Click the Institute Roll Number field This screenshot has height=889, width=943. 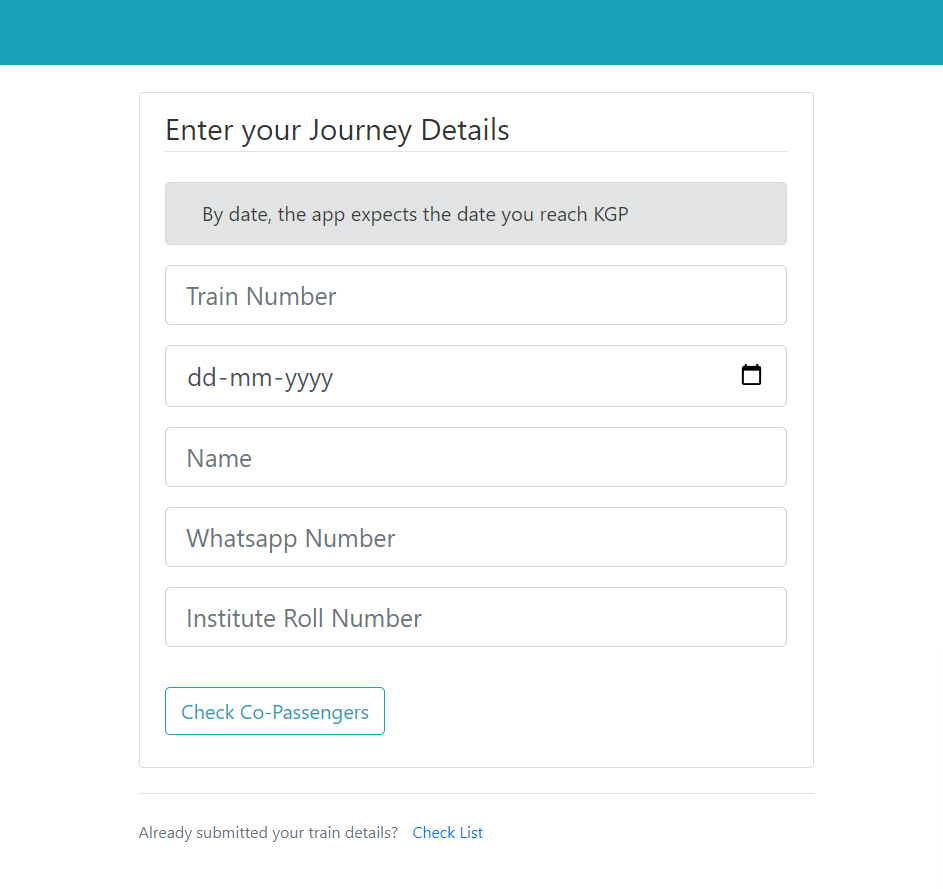(x=476, y=617)
